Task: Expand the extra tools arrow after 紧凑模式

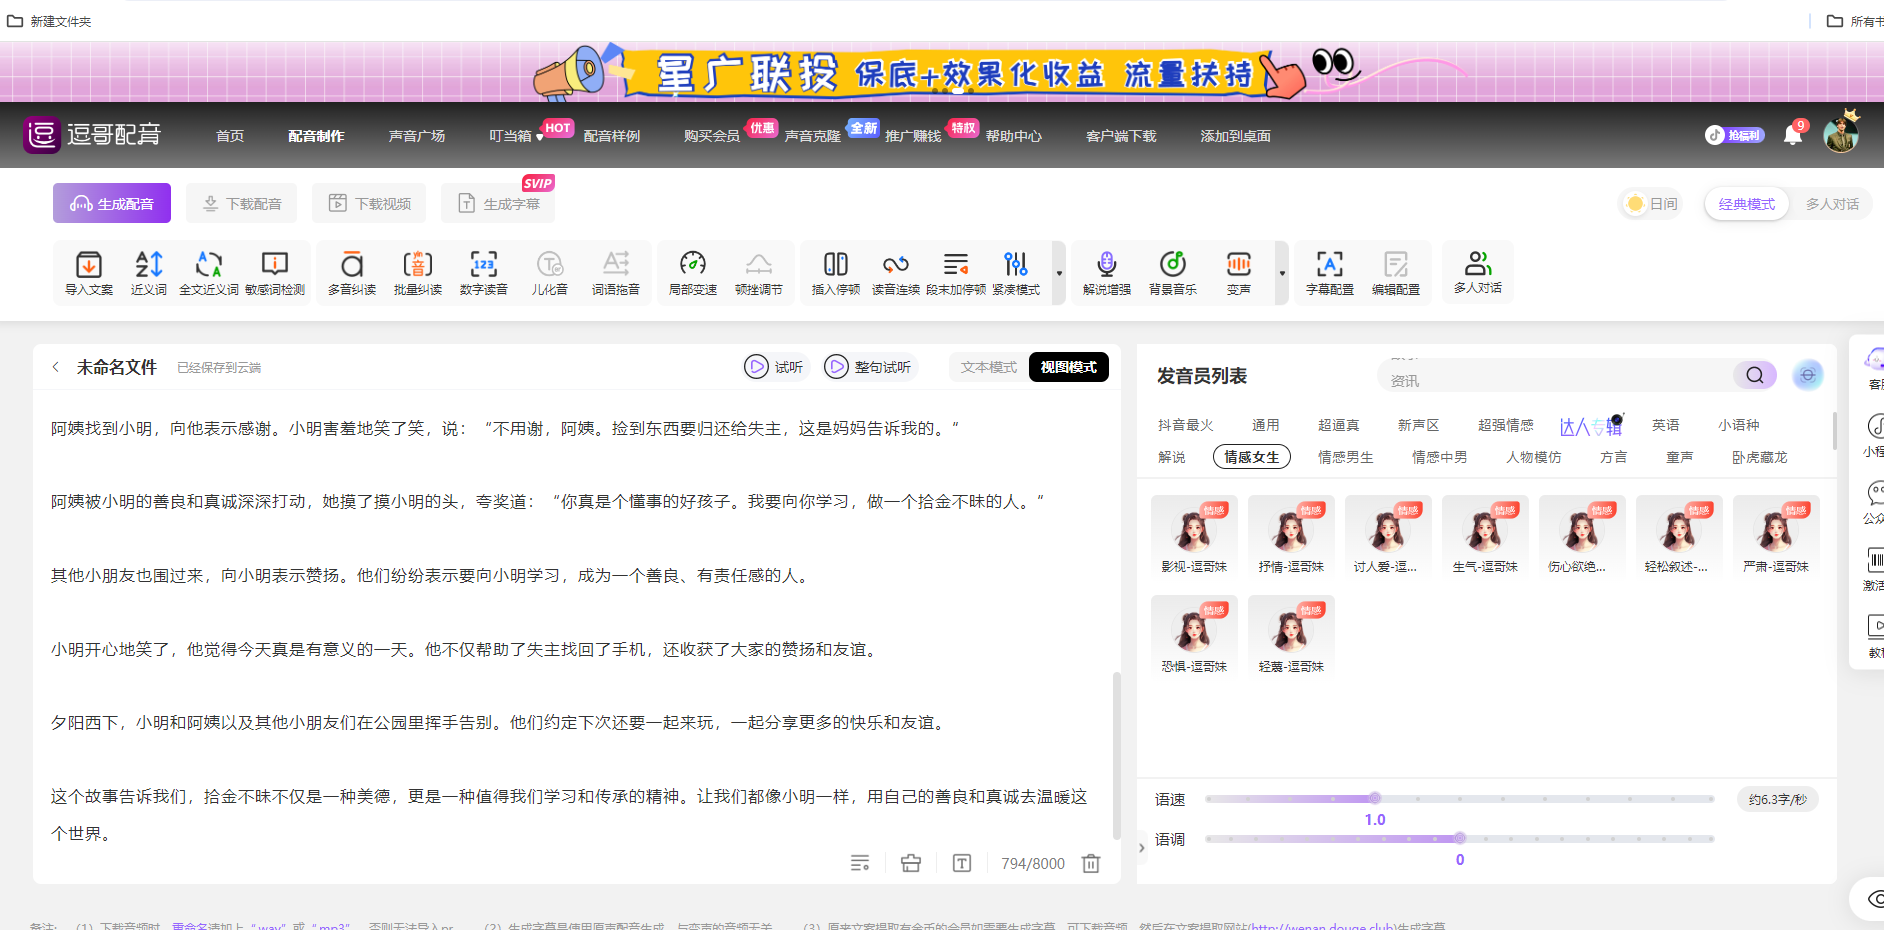Action: (1058, 272)
